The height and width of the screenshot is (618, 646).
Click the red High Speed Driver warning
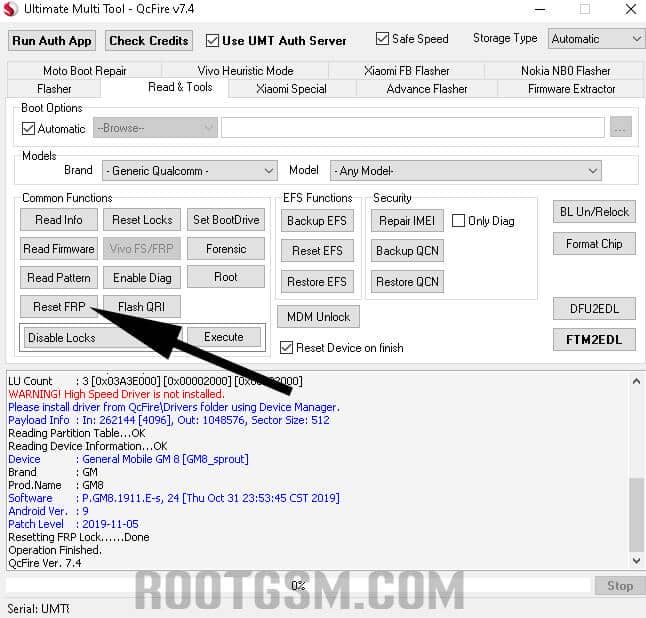click(116, 394)
